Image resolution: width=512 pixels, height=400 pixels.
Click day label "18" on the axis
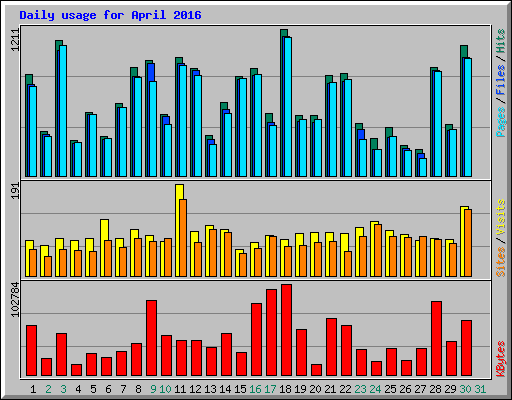tap(285, 389)
